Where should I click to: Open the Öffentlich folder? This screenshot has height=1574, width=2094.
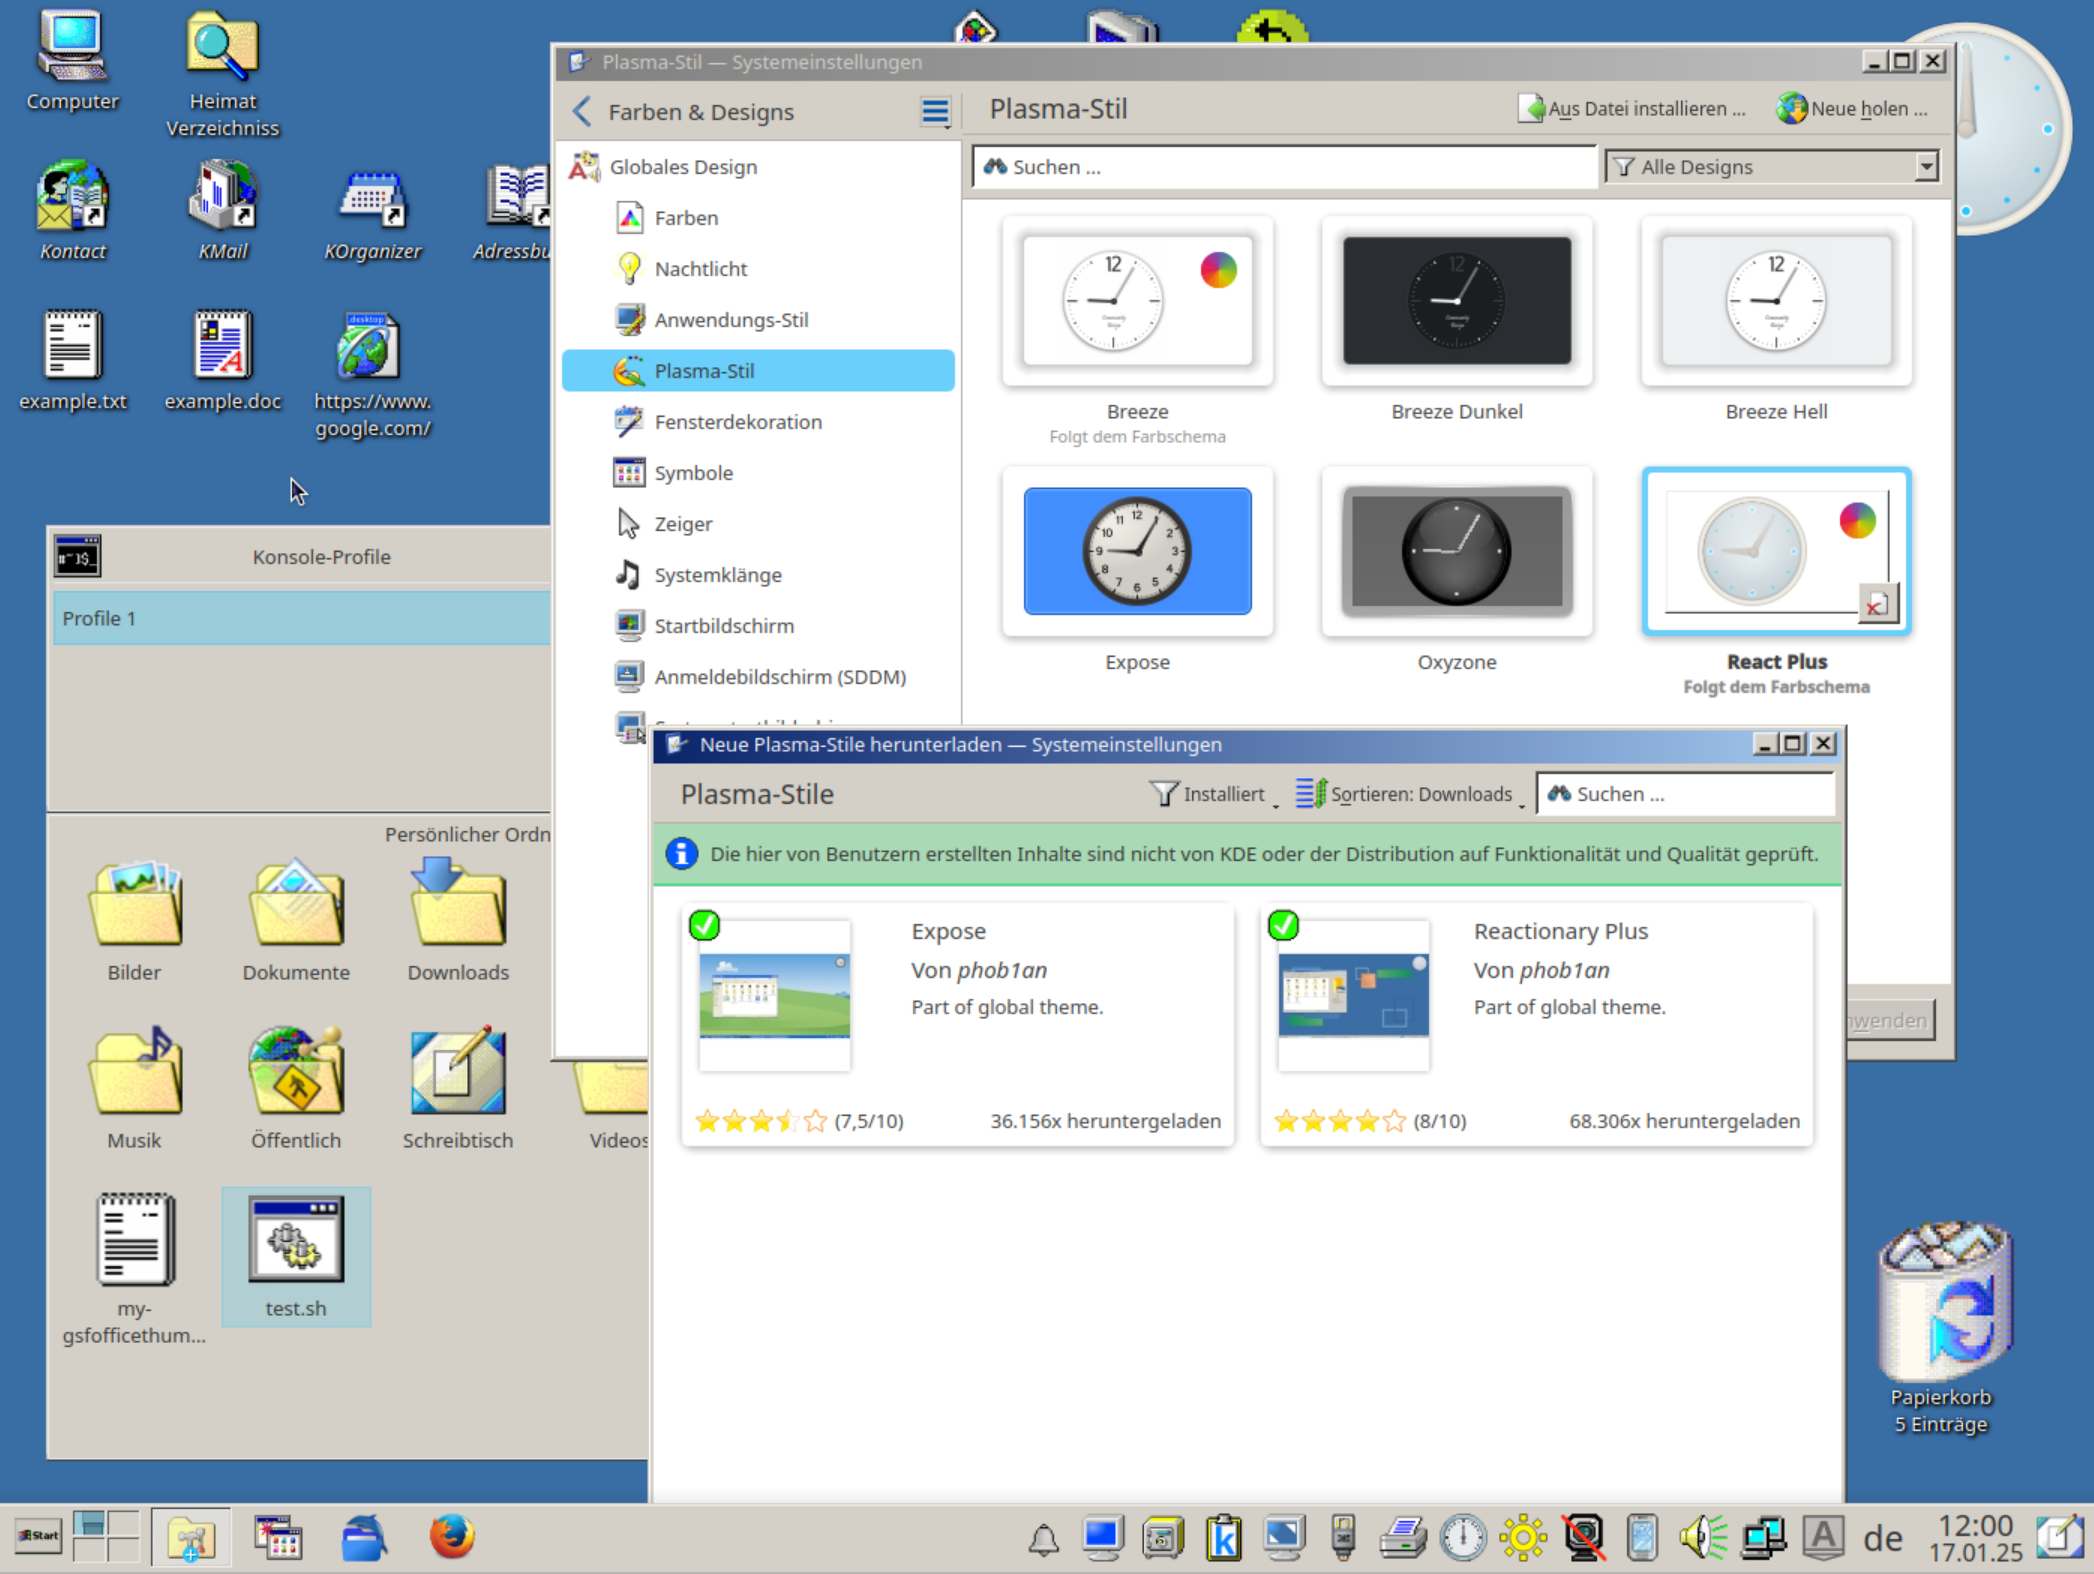click(296, 1088)
